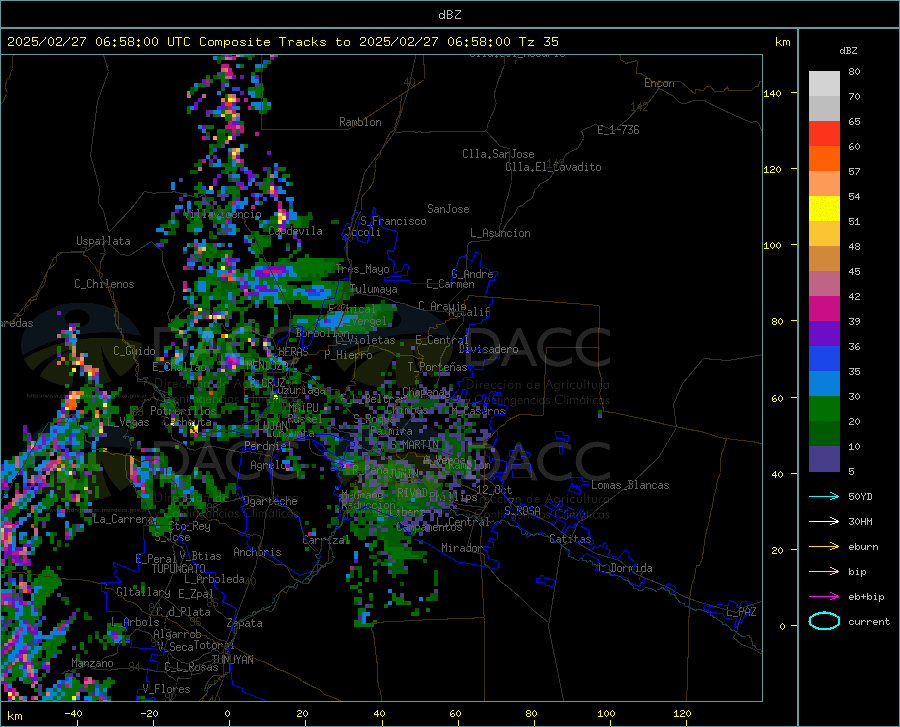The height and width of the screenshot is (727, 900).
Task: Click the Tres_Mayo map label
Action: click(363, 269)
